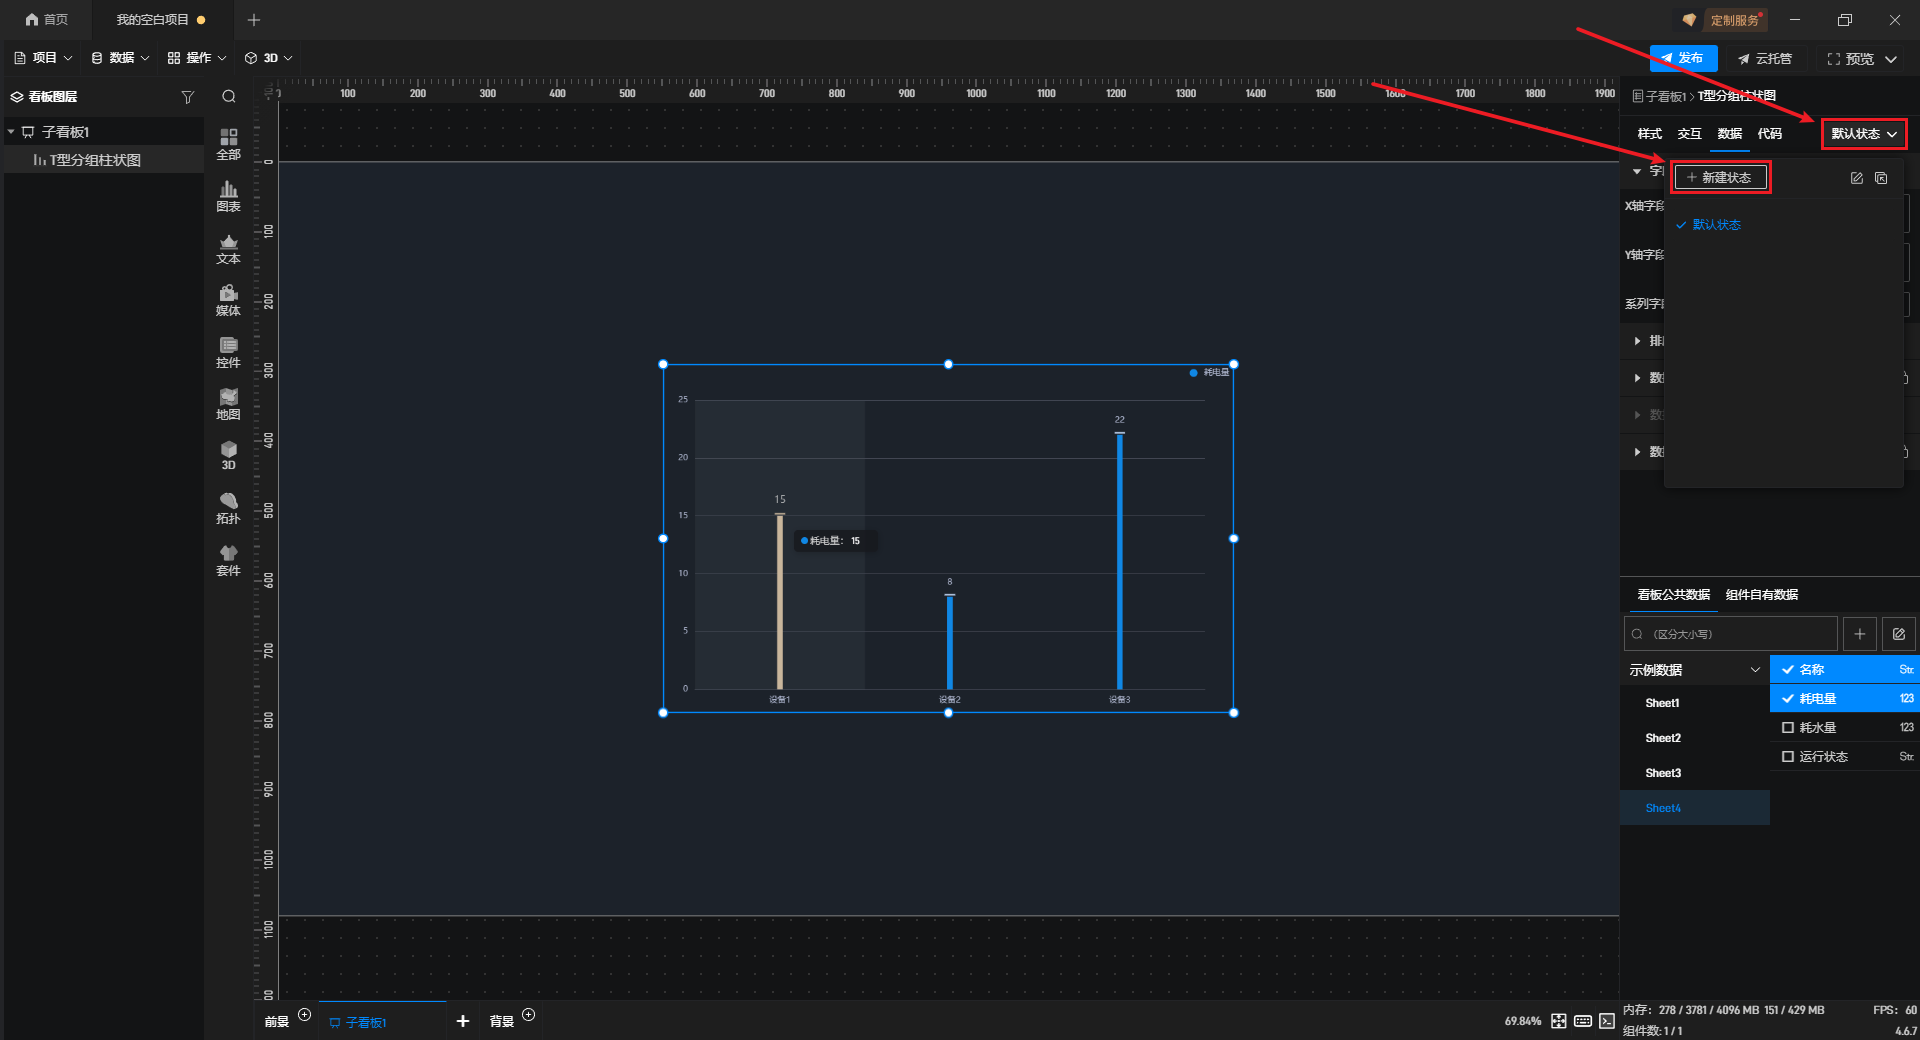
Task: Click the 新建状态 button
Action: point(1720,178)
